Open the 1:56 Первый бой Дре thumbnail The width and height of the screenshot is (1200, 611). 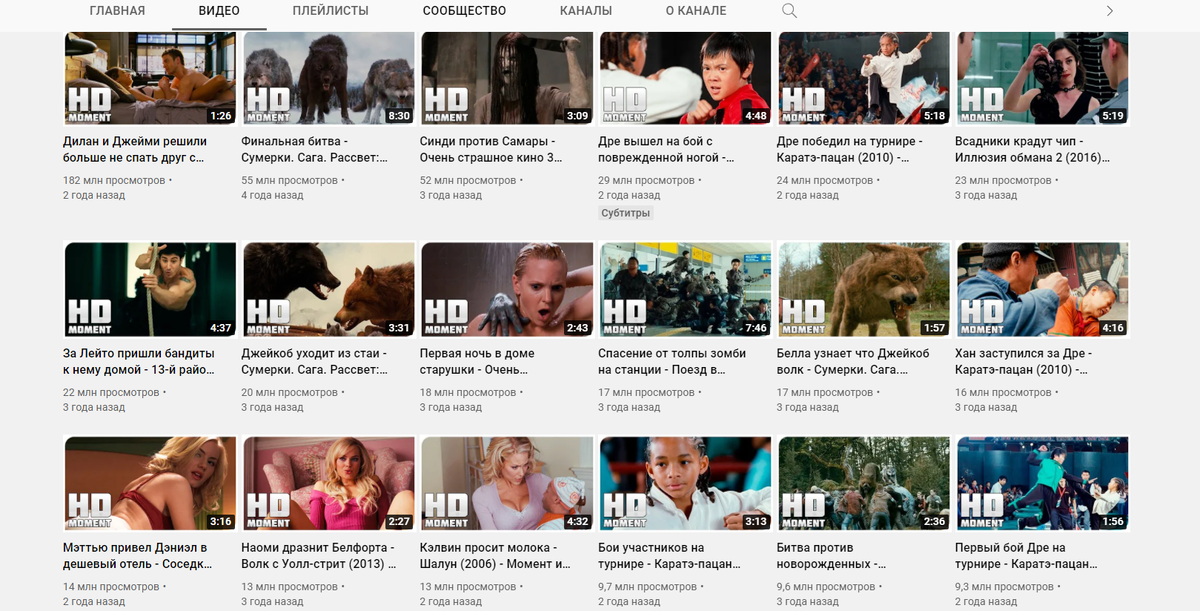[1043, 484]
